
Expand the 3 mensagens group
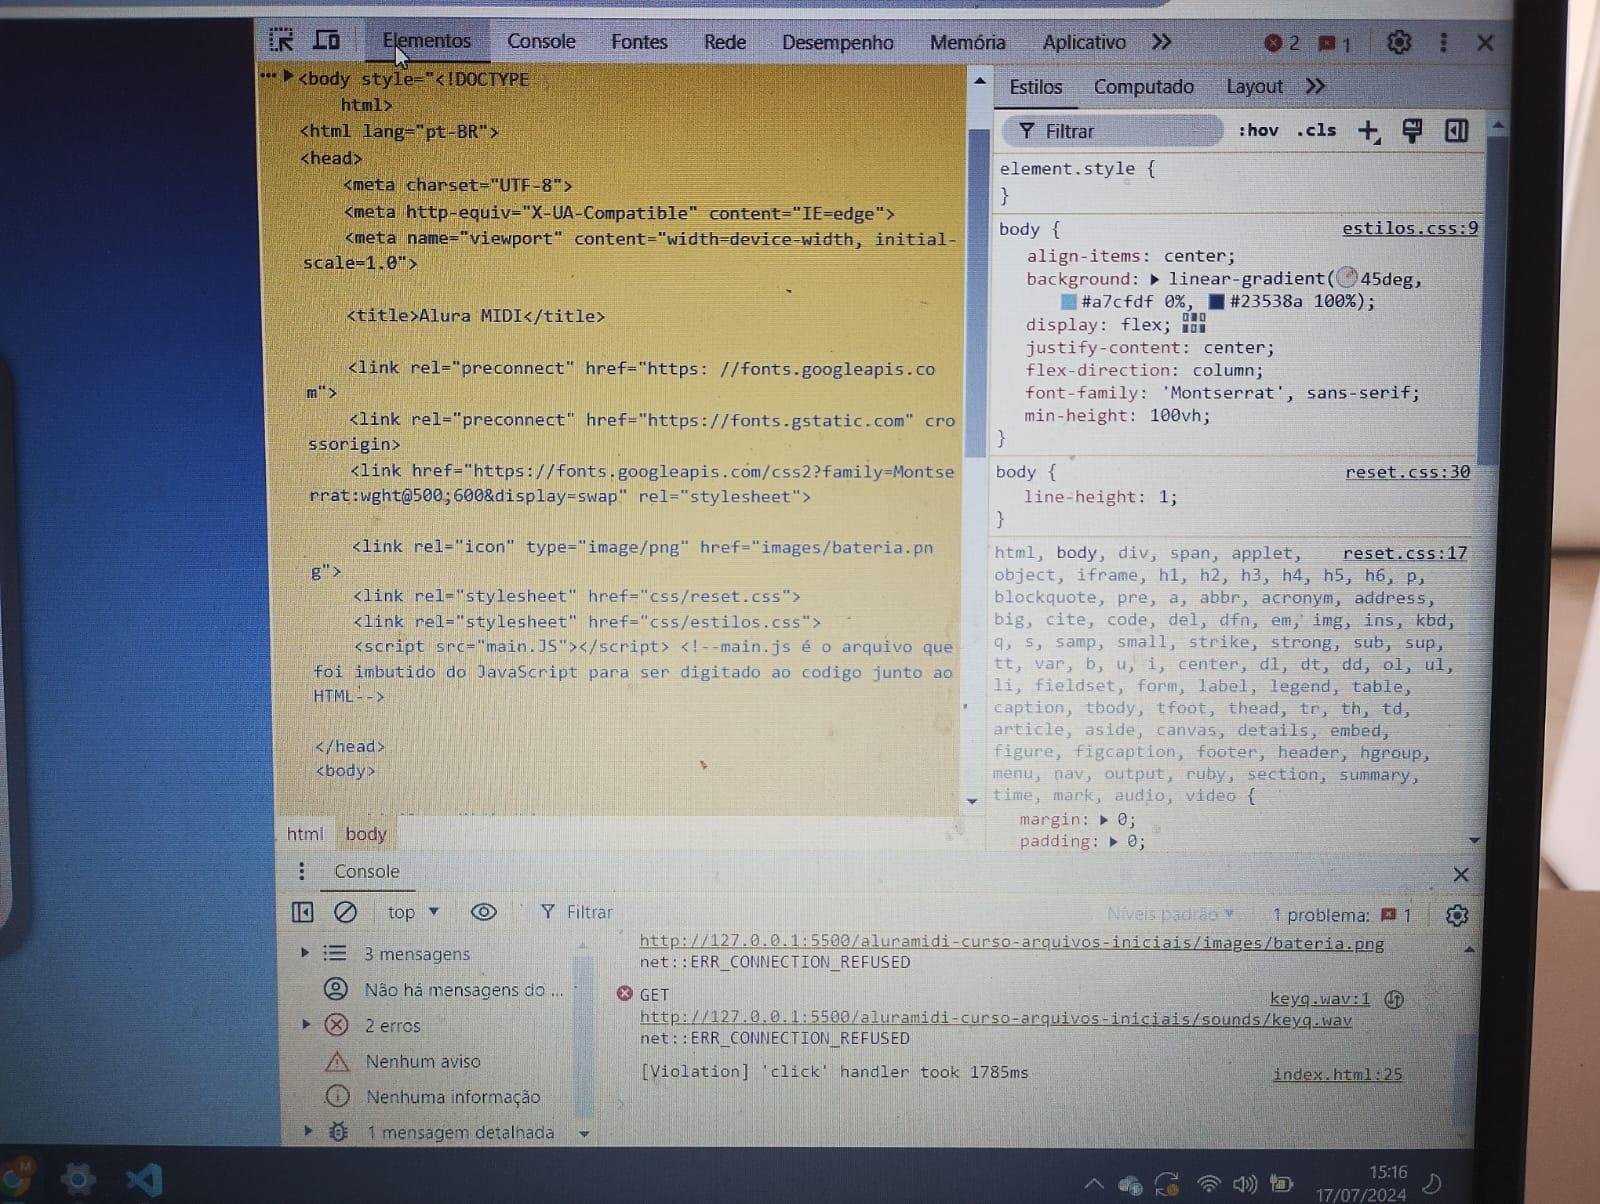(305, 953)
